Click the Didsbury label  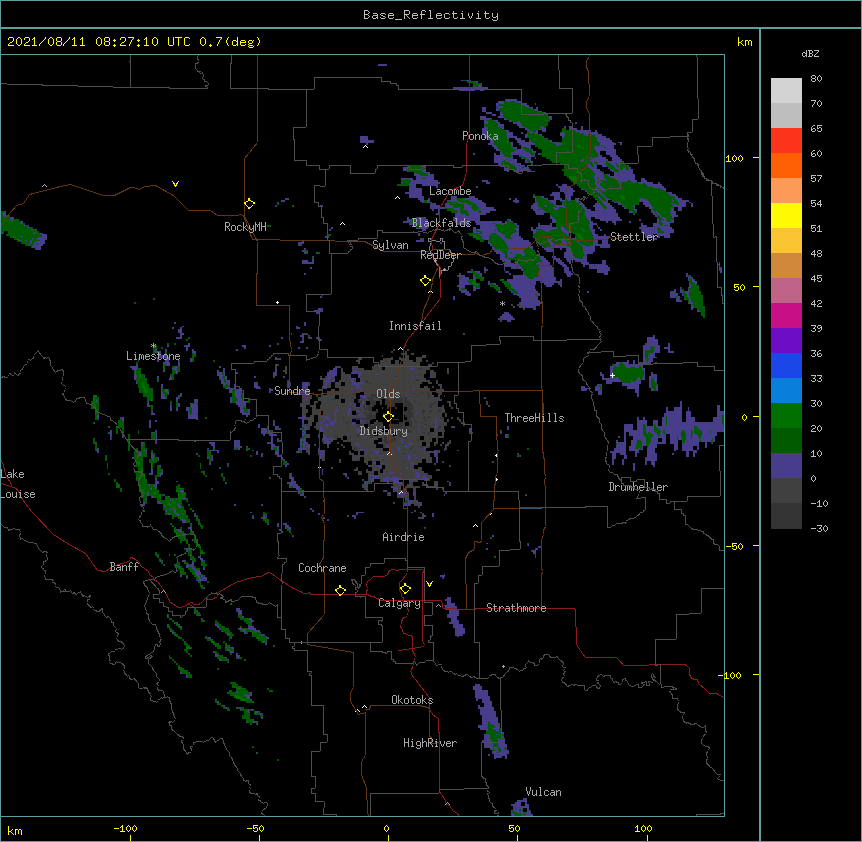[x=384, y=431]
